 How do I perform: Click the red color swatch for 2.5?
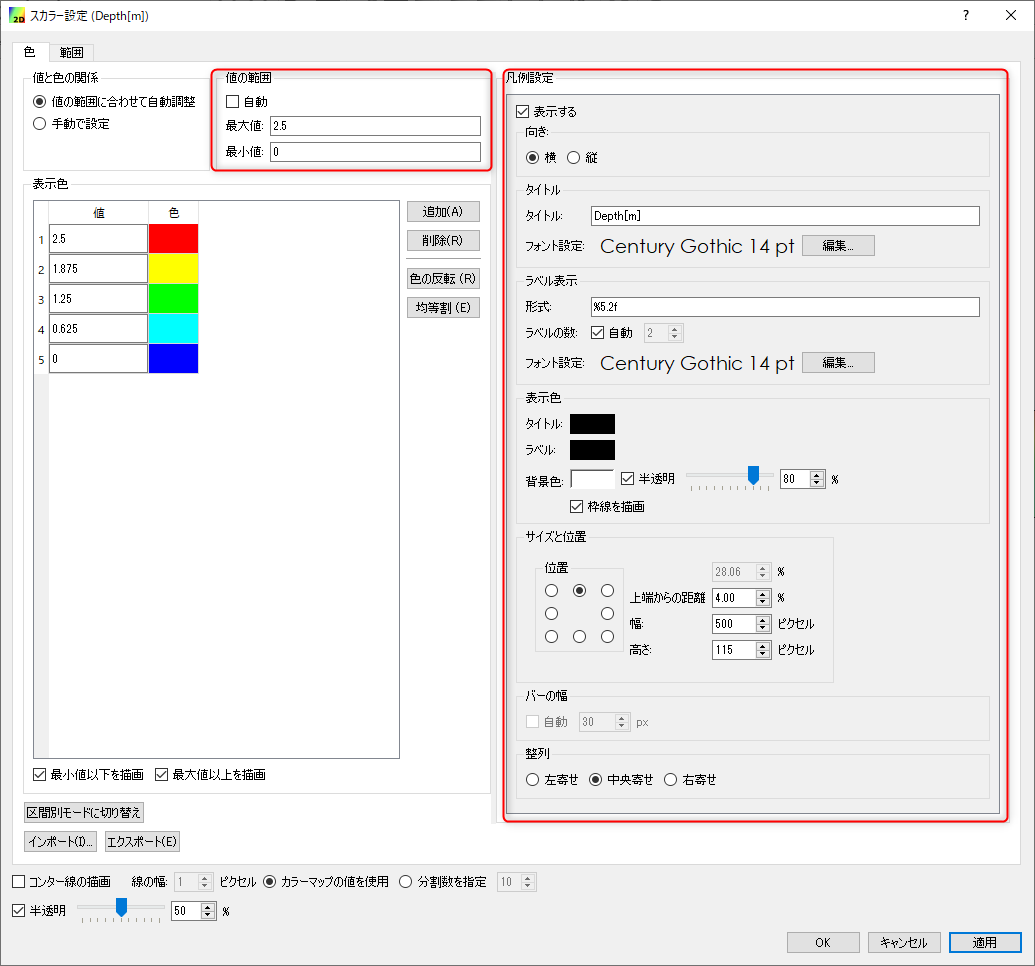173,239
